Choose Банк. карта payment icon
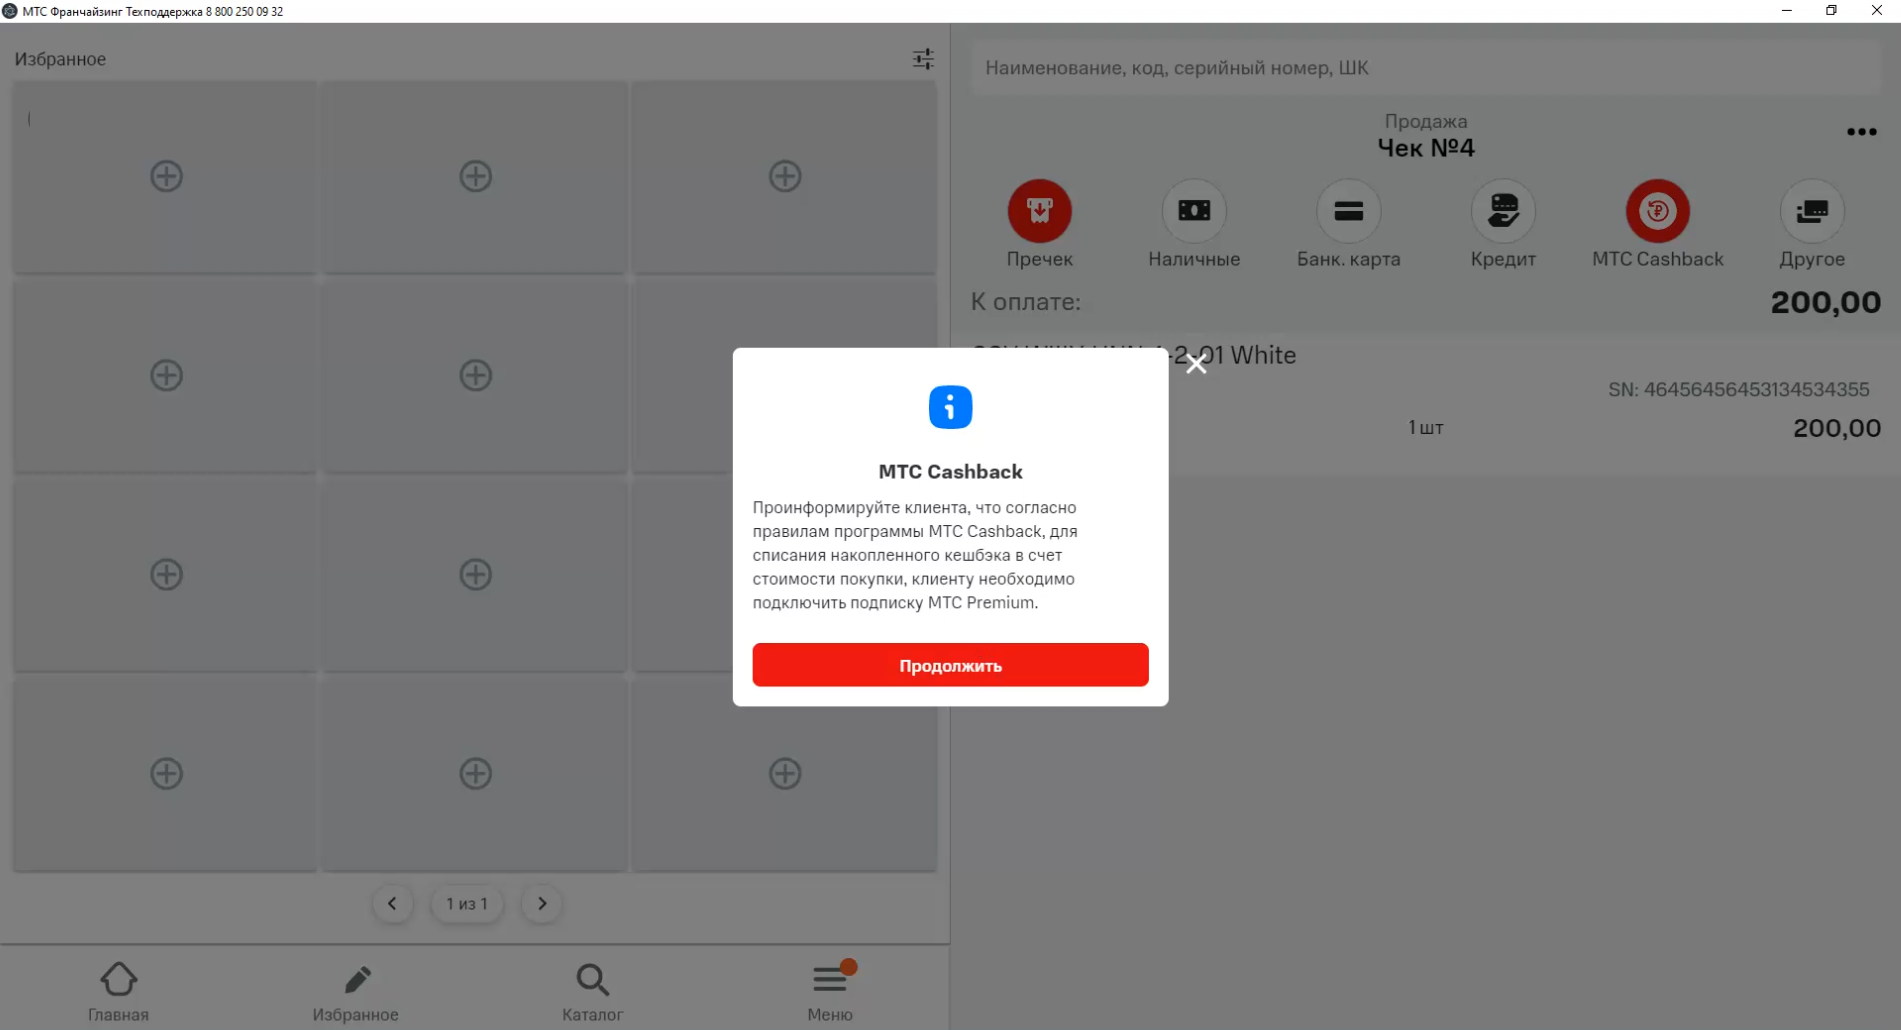The height and width of the screenshot is (1030, 1901). (x=1348, y=211)
